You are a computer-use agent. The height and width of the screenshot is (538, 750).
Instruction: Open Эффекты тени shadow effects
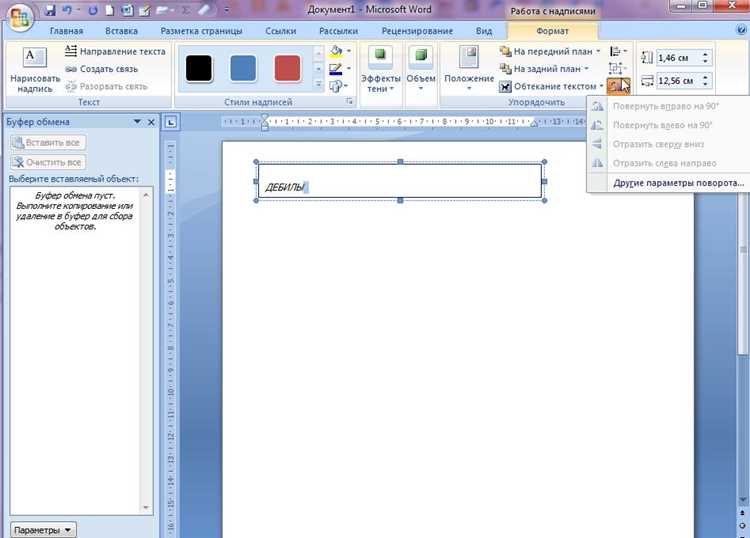click(380, 69)
